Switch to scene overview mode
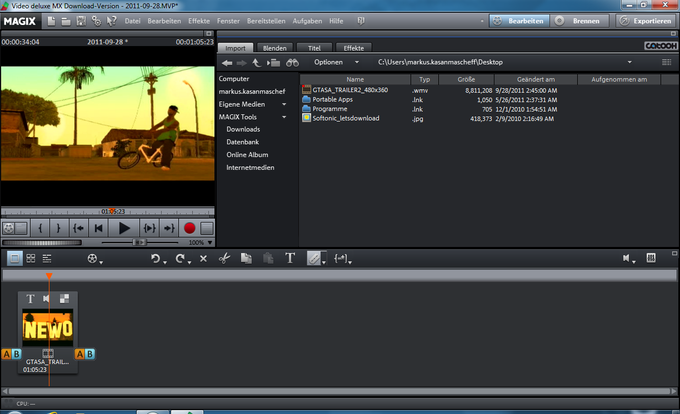 click(x=31, y=258)
